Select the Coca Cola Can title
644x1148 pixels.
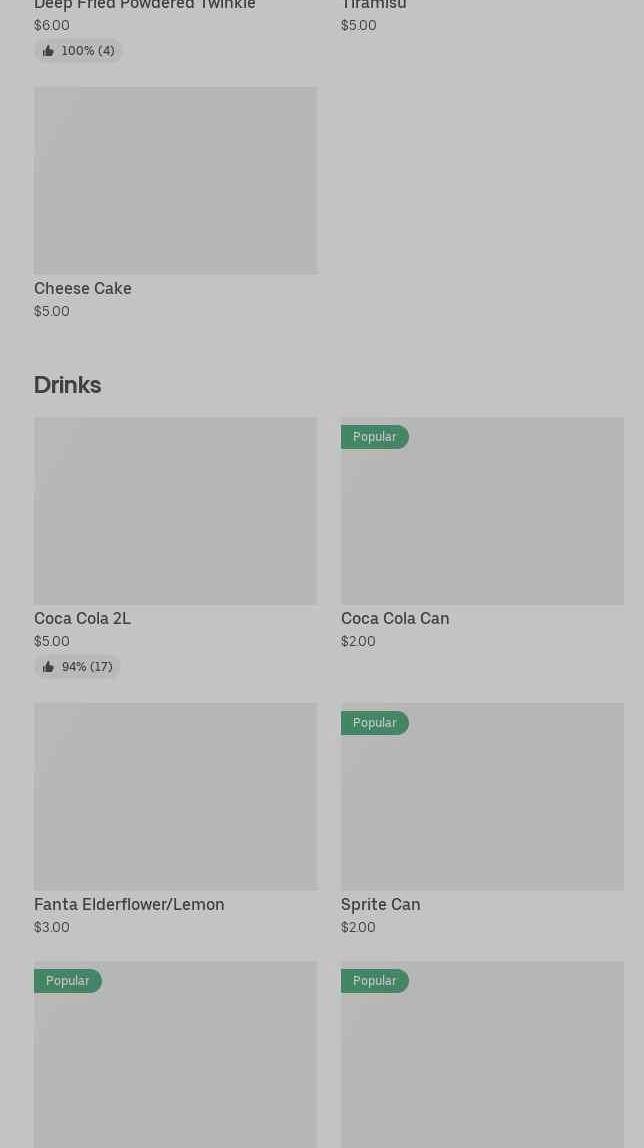(x=395, y=618)
